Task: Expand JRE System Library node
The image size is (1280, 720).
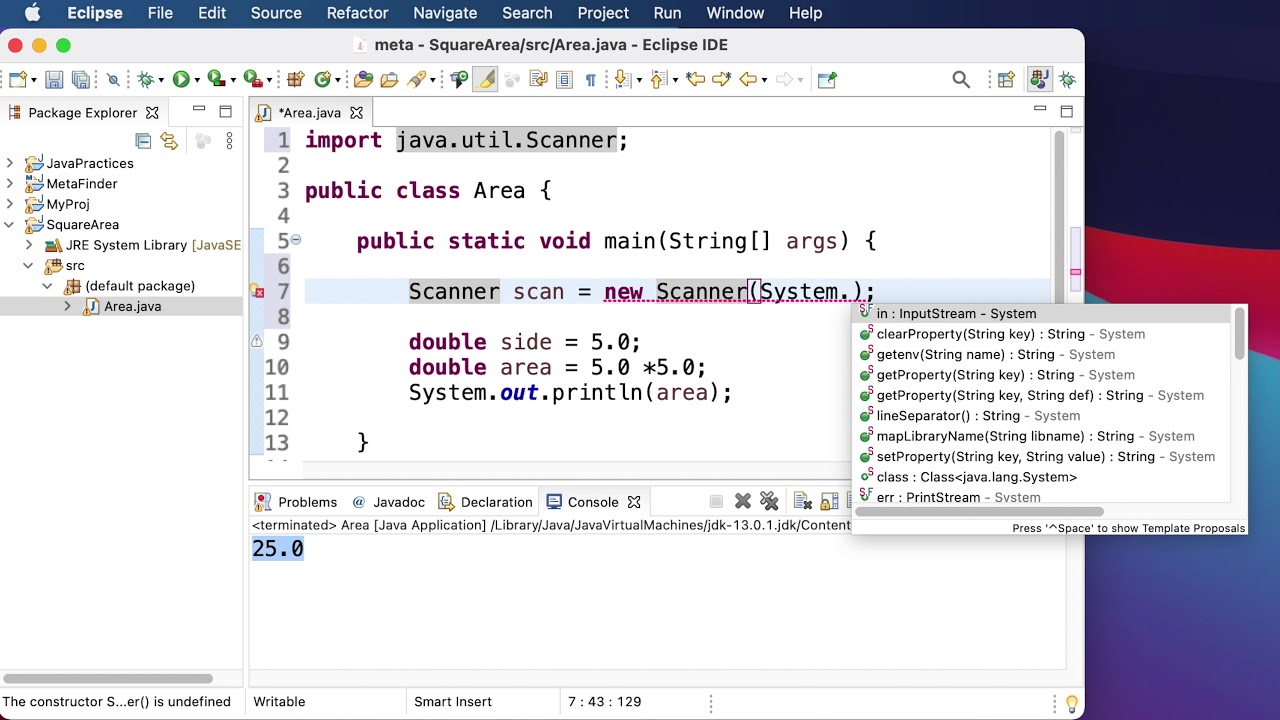Action: [x=29, y=245]
